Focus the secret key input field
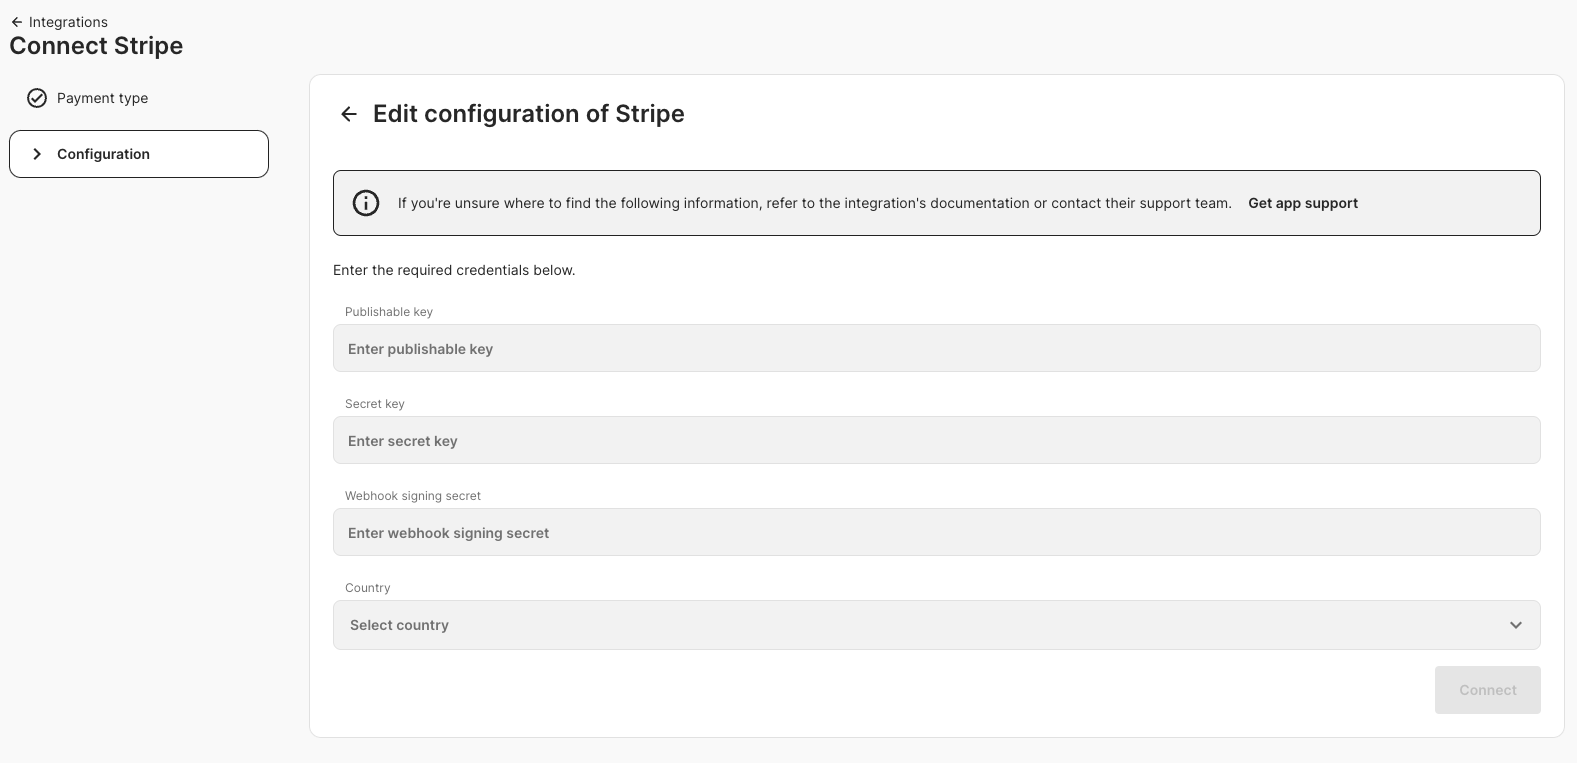 tap(936, 440)
